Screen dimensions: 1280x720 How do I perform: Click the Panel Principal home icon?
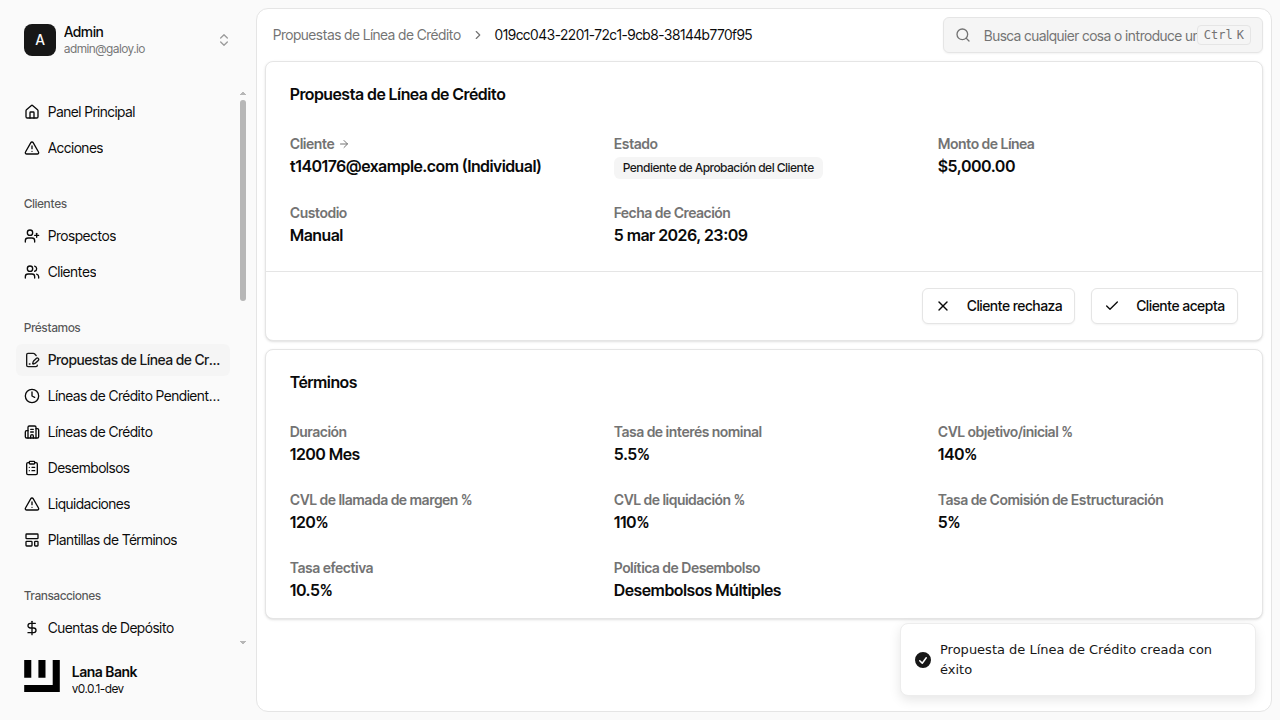32,112
